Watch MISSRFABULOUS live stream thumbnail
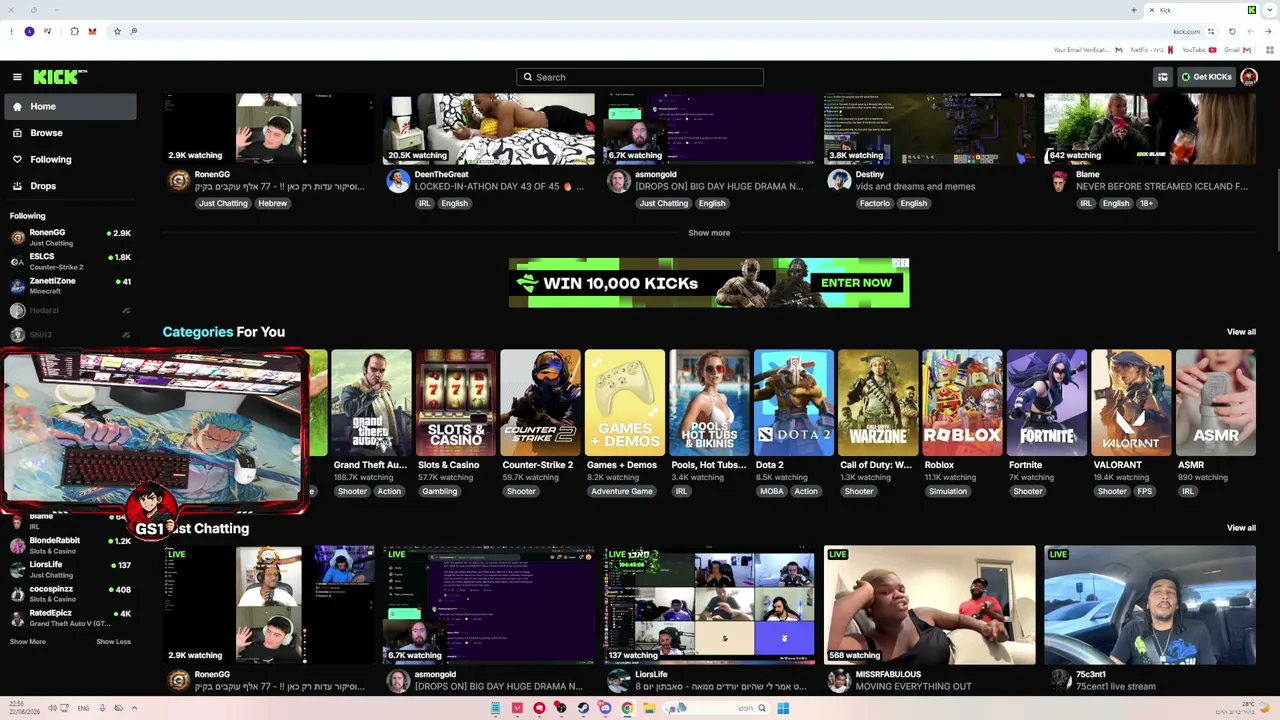 (929, 605)
